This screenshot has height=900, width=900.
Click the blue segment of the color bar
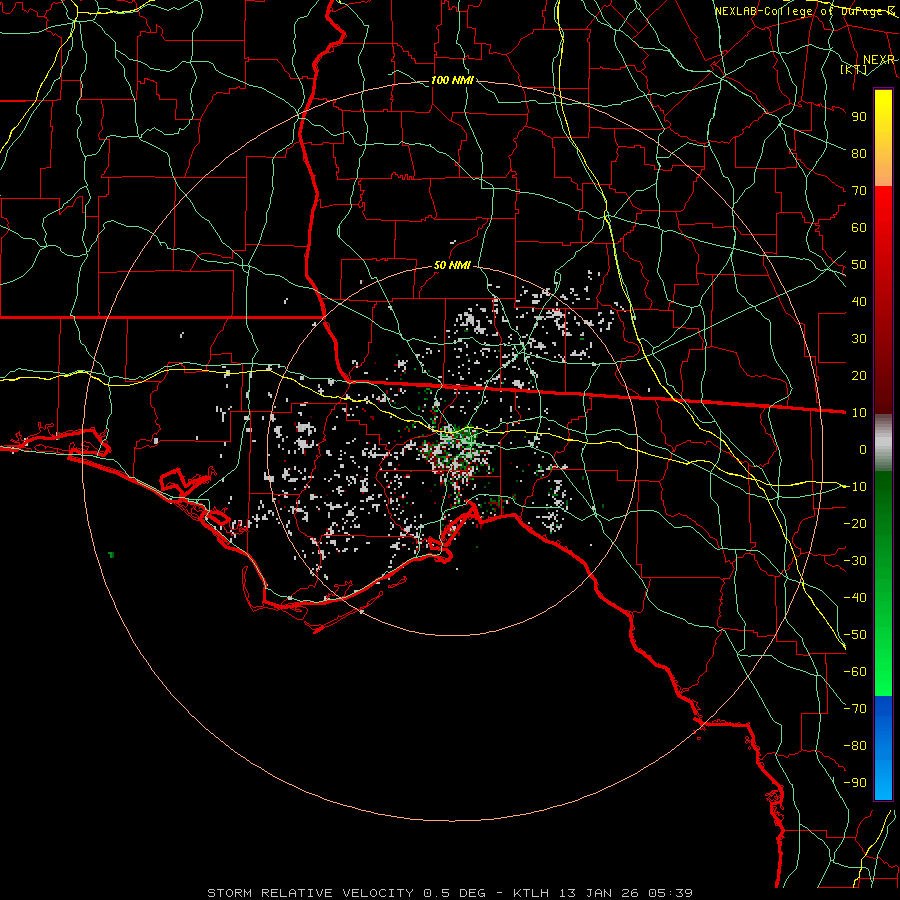(883, 746)
